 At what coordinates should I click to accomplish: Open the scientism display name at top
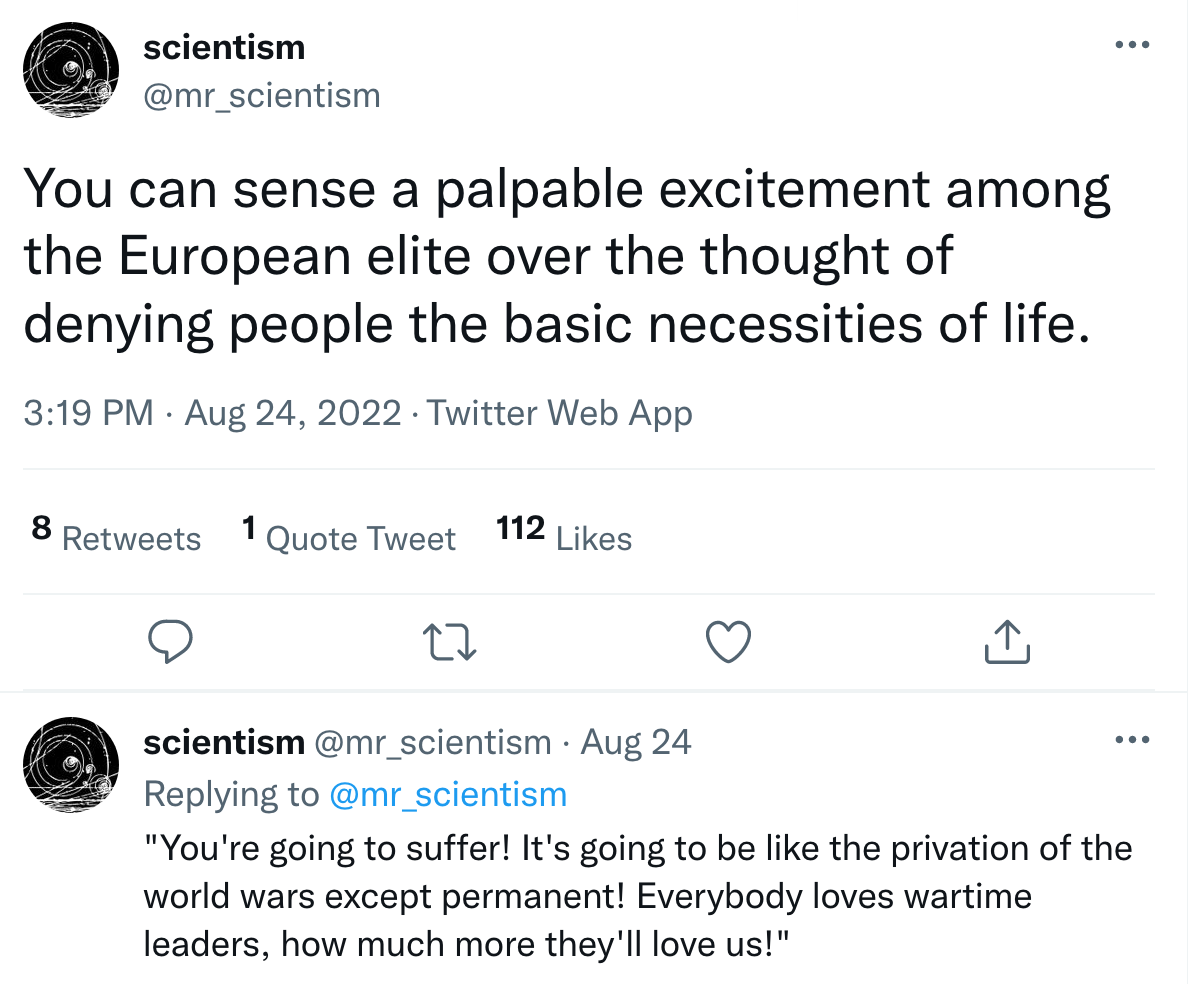pos(224,46)
